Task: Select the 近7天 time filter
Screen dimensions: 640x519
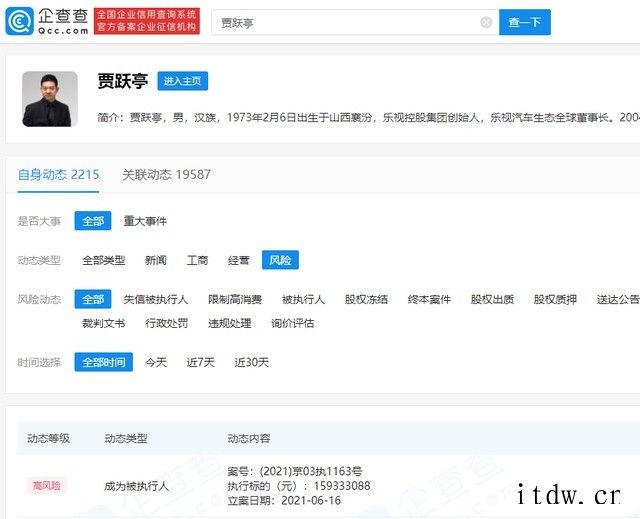Action: pos(200,362)
